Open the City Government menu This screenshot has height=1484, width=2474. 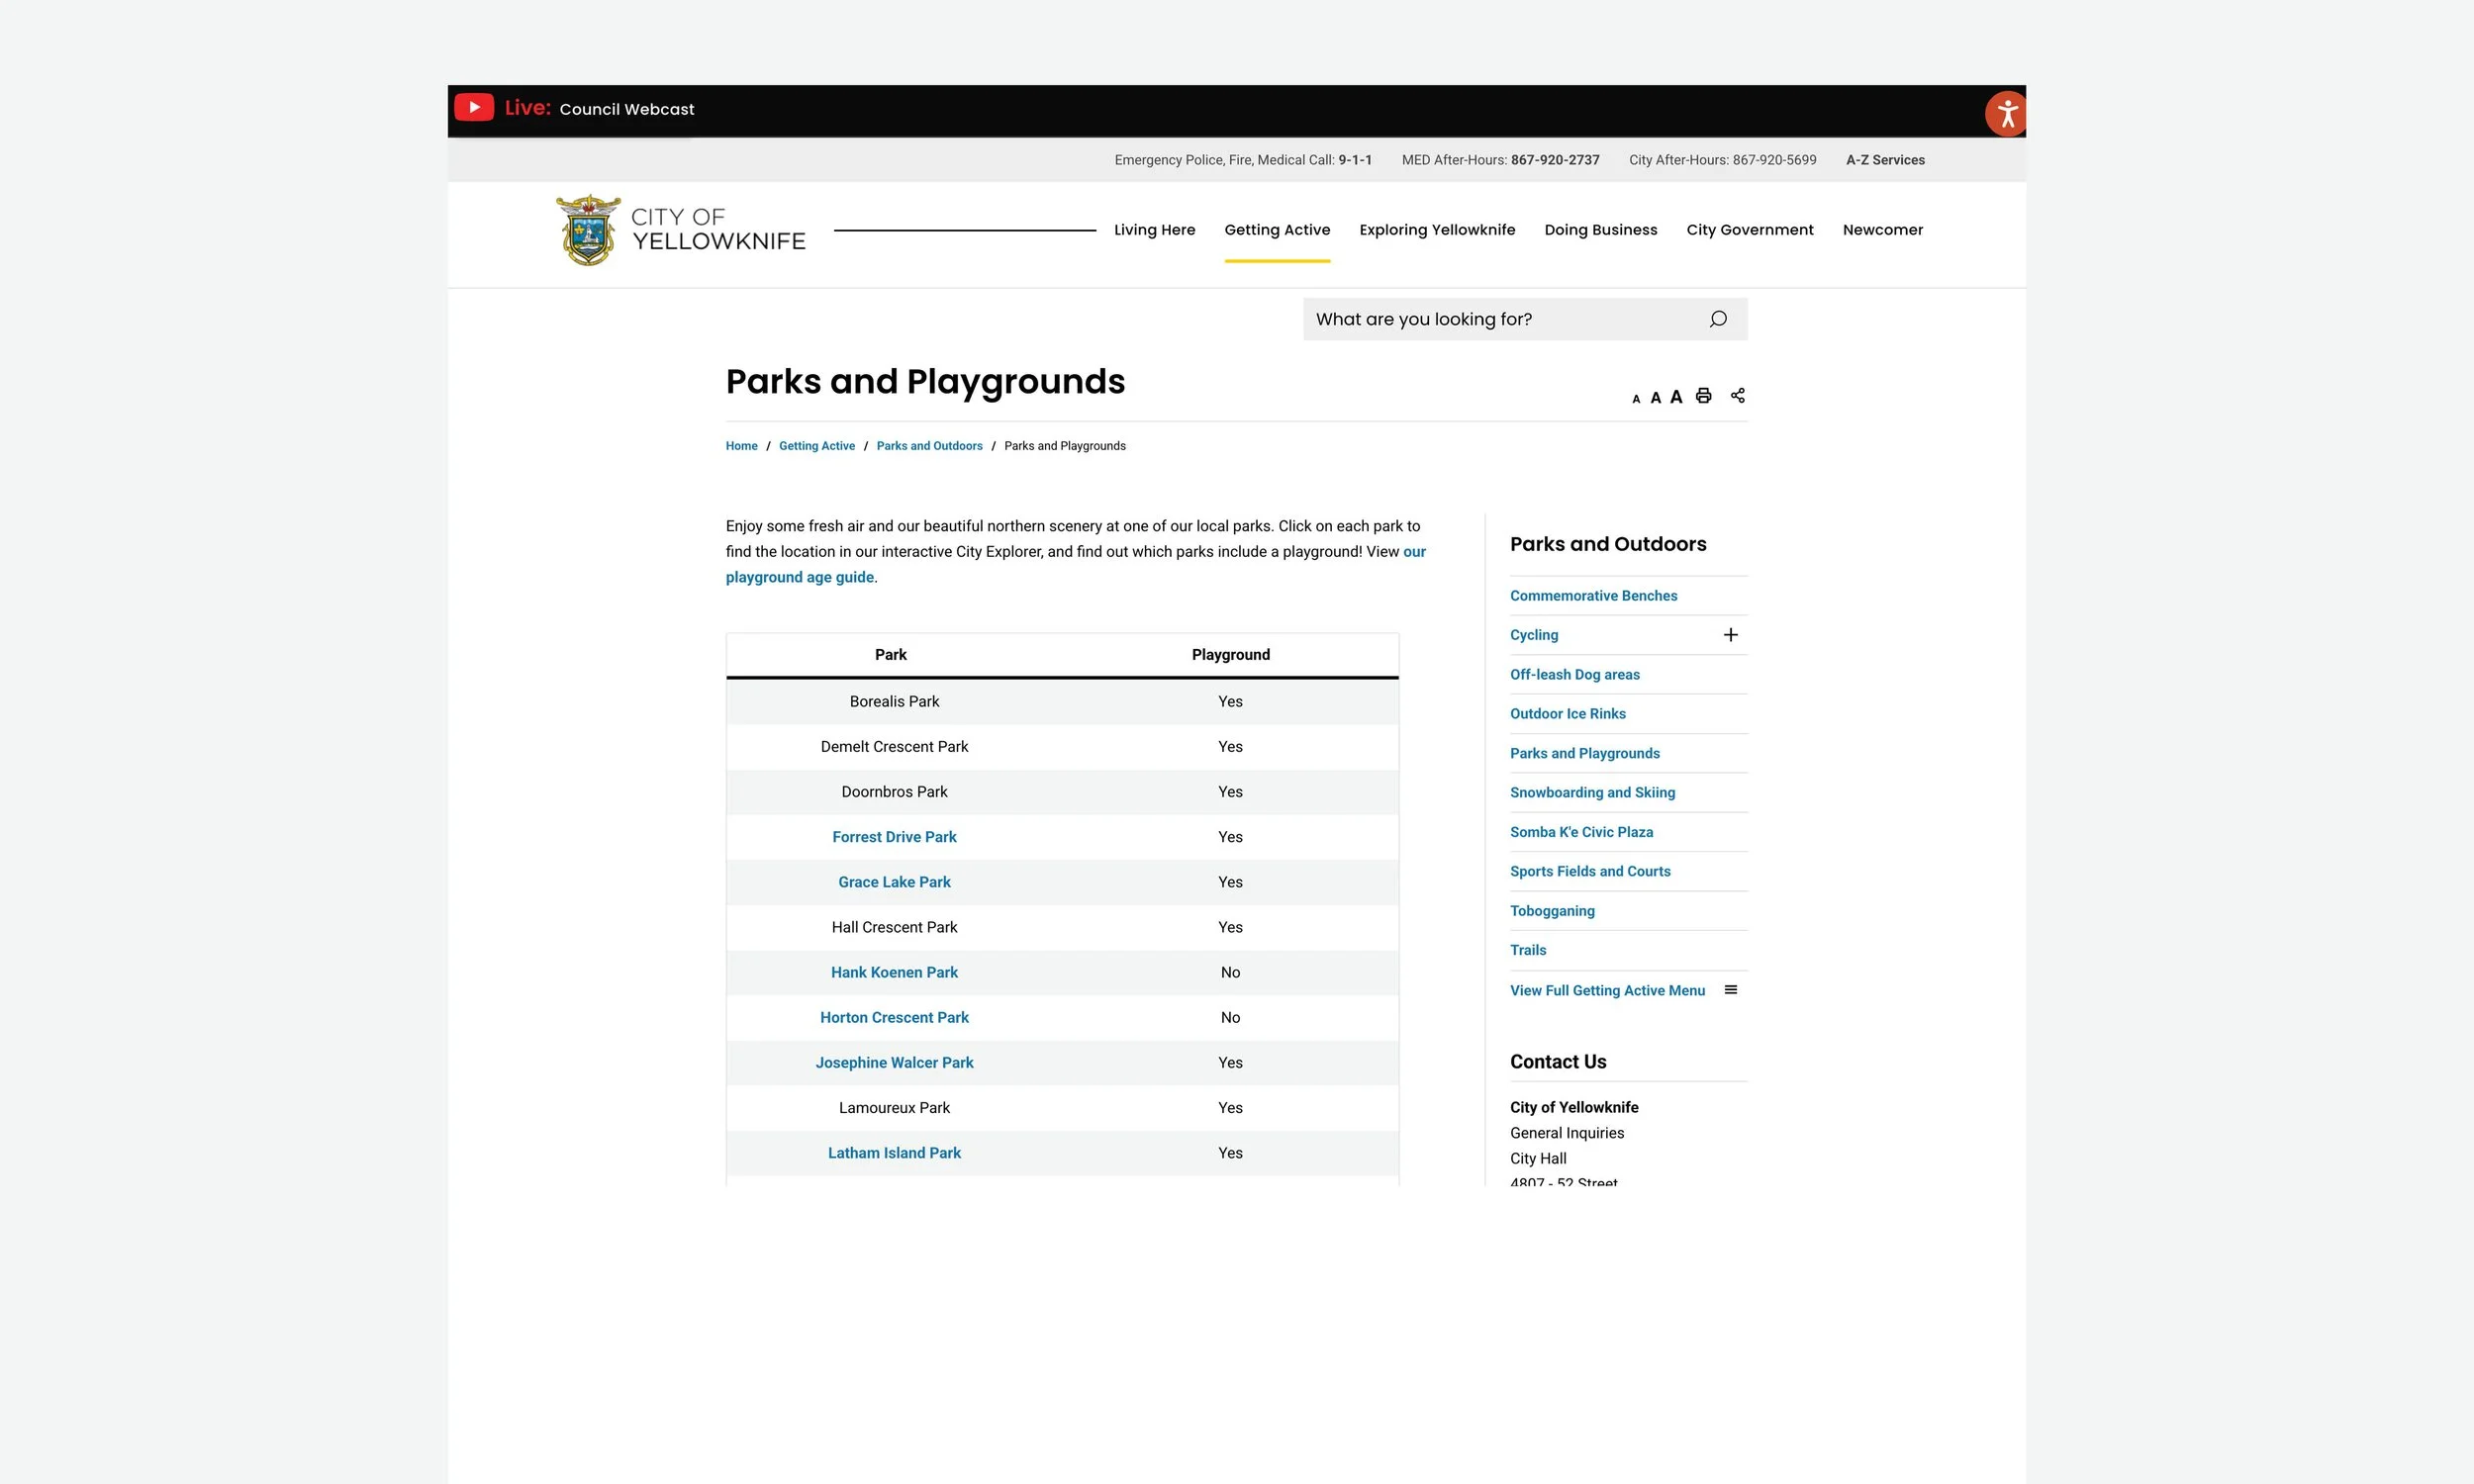[x=1749, y=230]
